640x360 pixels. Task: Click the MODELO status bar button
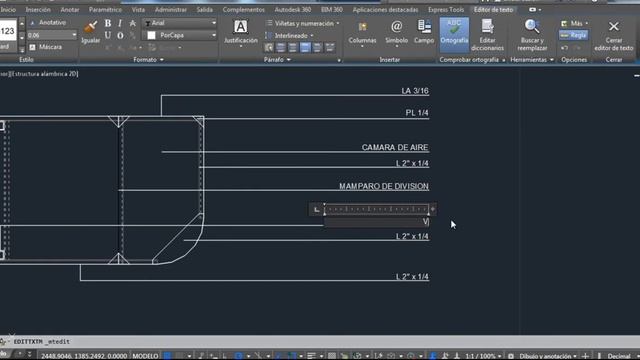(x=145, y=356)
